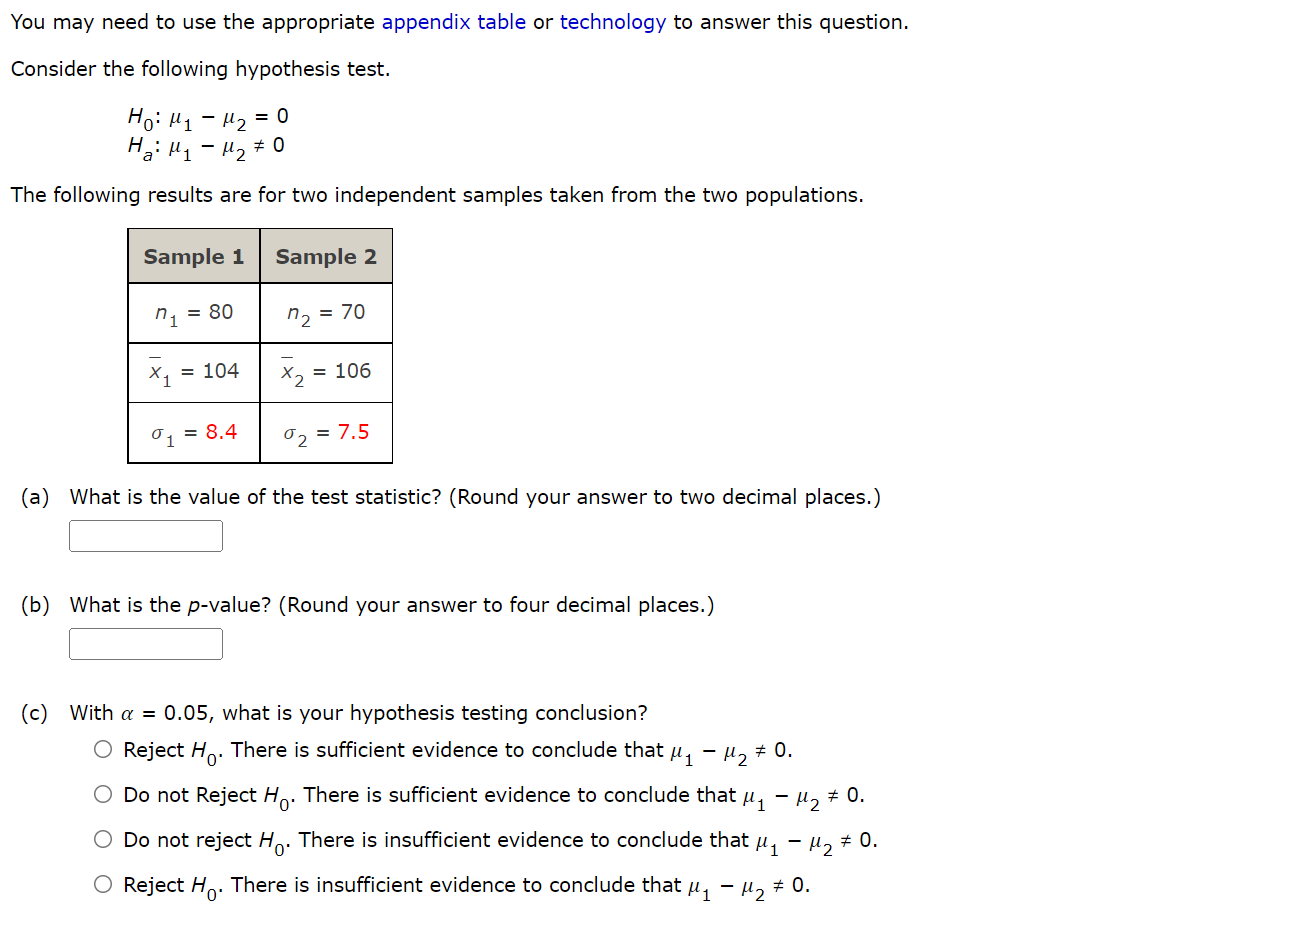Image resolution: width=1312 pixels, height=941 pixels.
Task: Select the cell showing n2 = 70
Action: pyautogui.click(x=326, y=313)
